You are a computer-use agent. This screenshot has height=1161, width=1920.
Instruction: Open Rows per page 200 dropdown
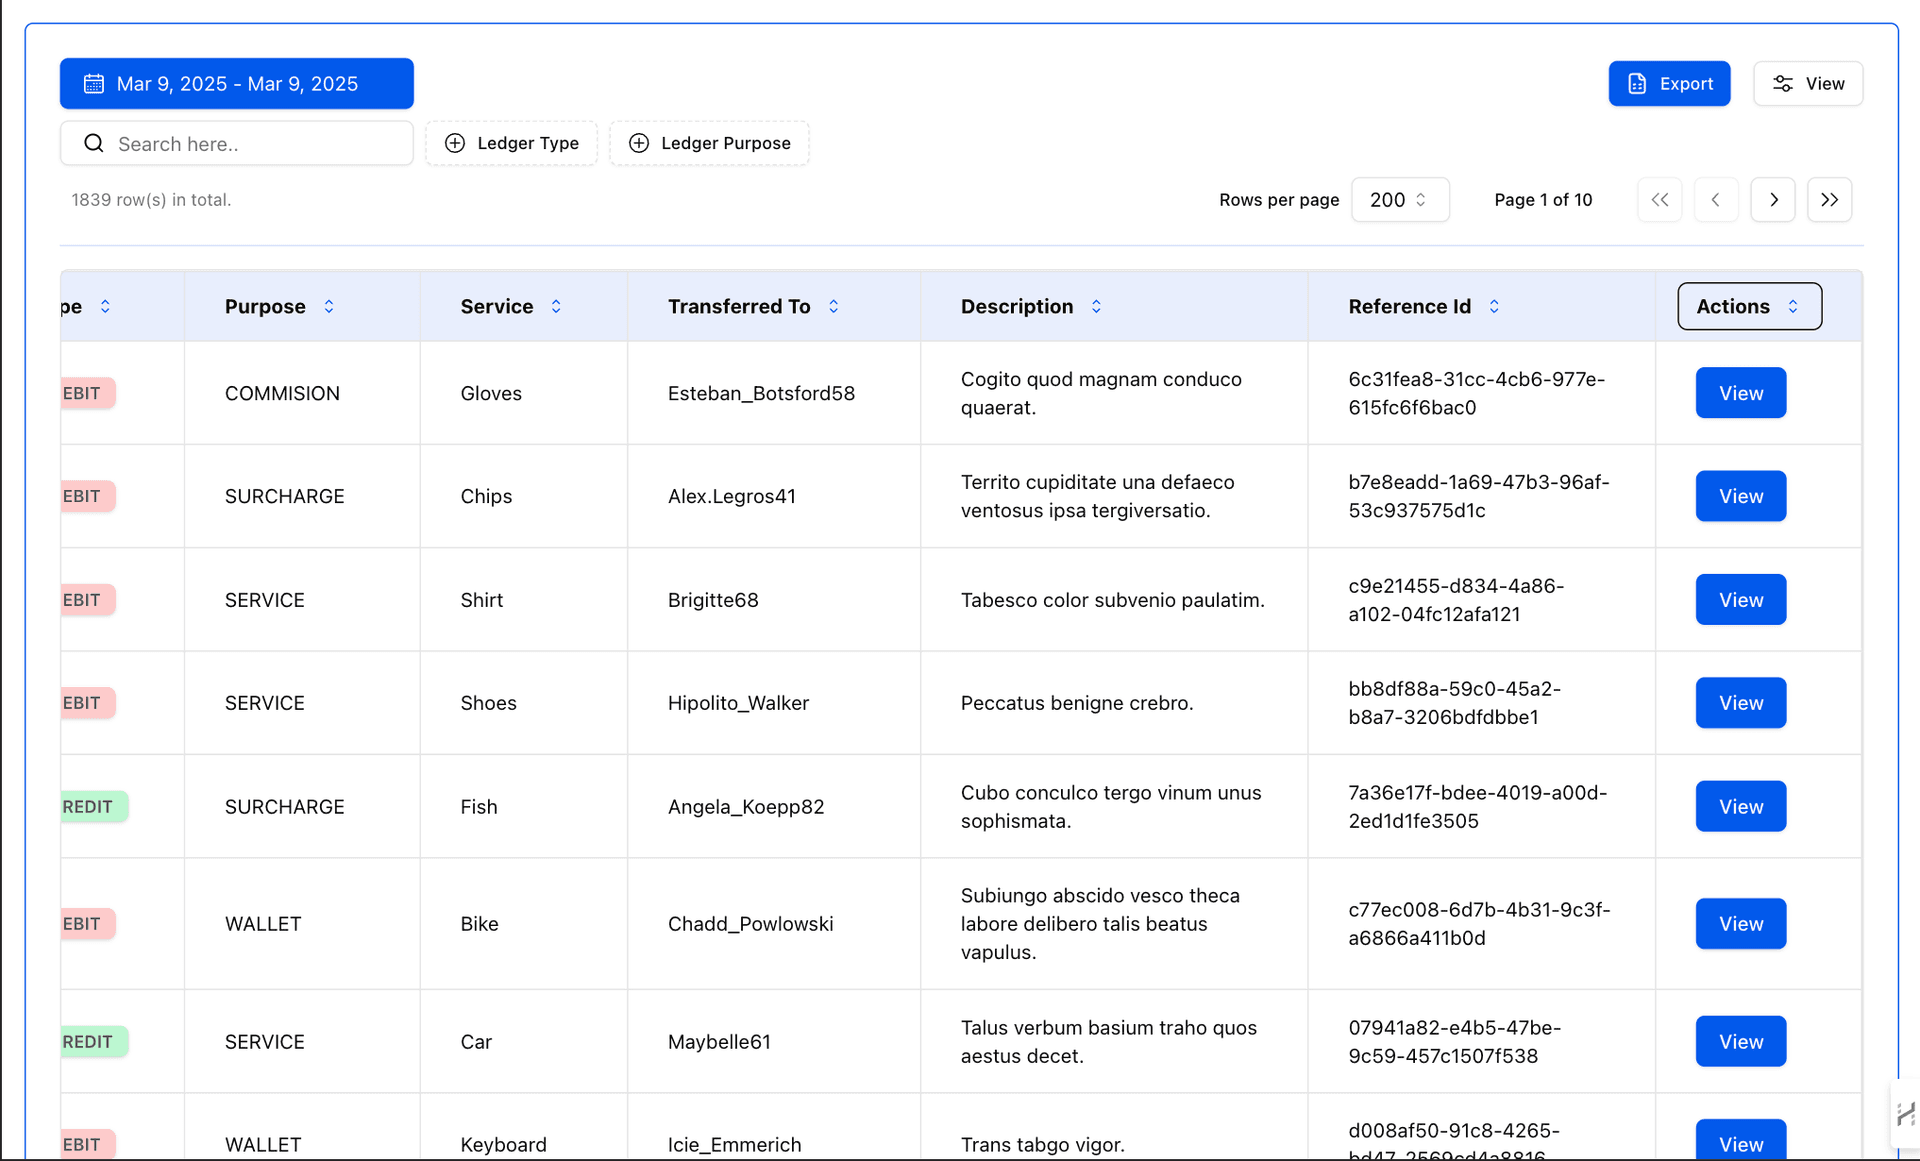pyautogui.click(x=1399, y=200)
